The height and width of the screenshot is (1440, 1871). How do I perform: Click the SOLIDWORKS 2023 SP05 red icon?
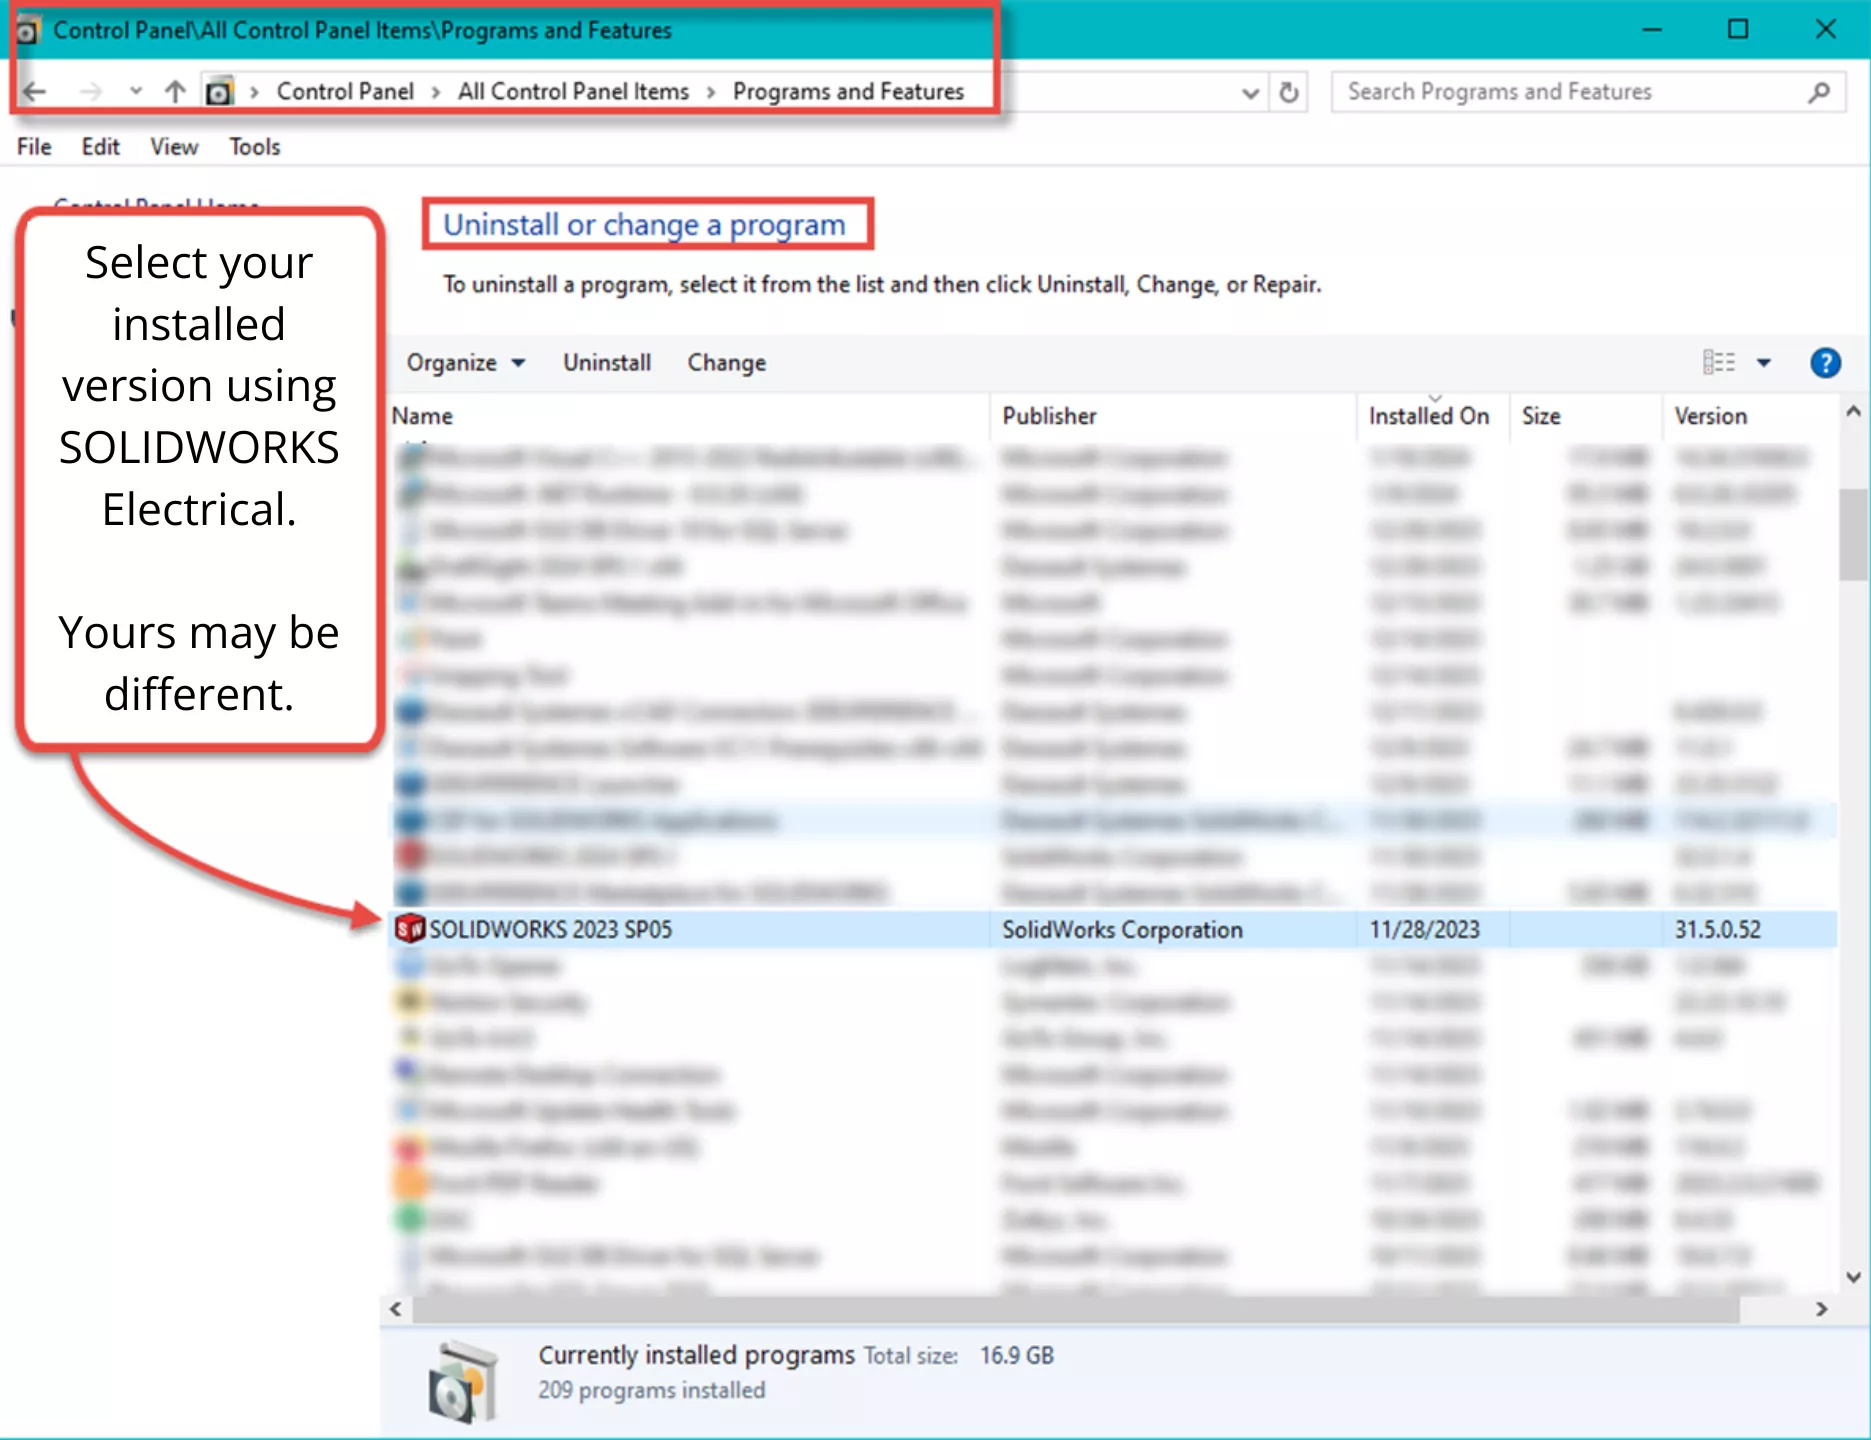[410, 929]
